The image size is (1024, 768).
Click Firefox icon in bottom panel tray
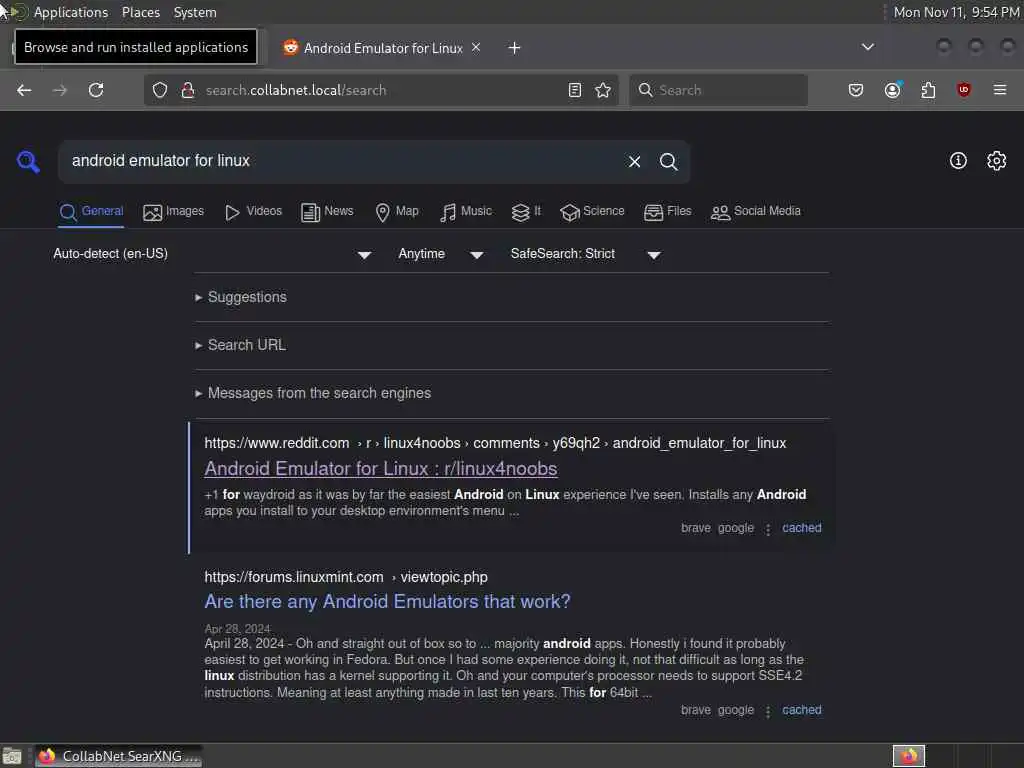[909, 756]
